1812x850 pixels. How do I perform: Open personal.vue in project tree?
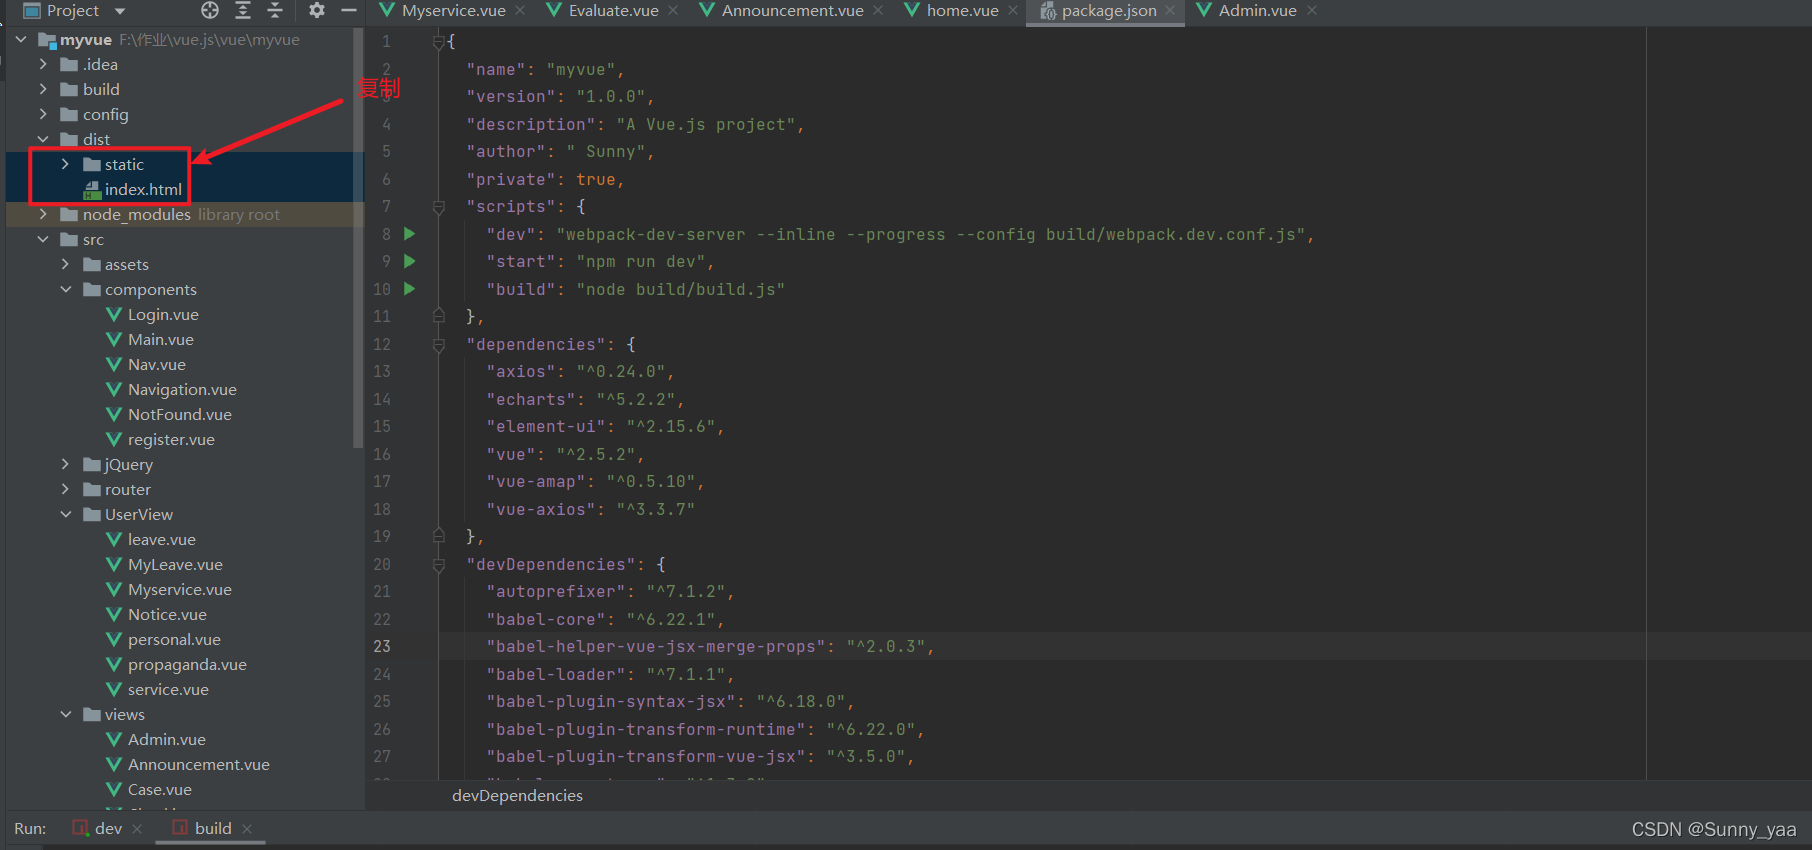click(x=174, y=639)
